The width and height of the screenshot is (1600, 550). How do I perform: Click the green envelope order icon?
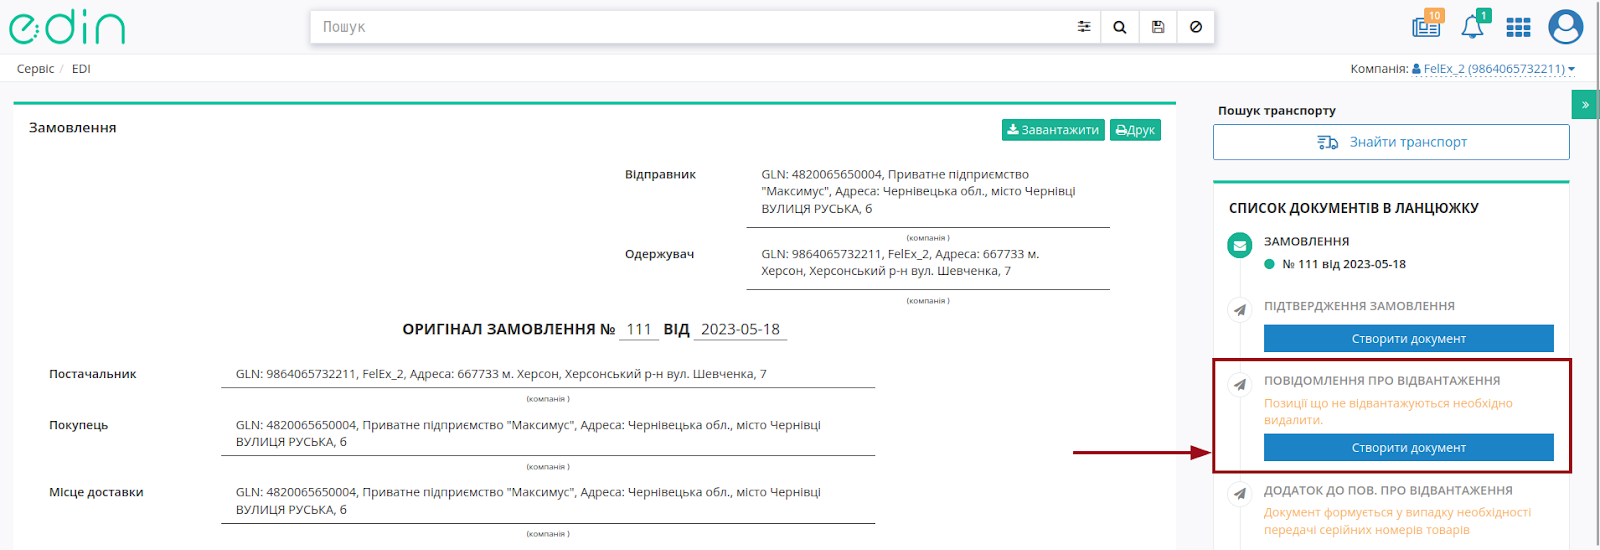[x=1240, y=245]
